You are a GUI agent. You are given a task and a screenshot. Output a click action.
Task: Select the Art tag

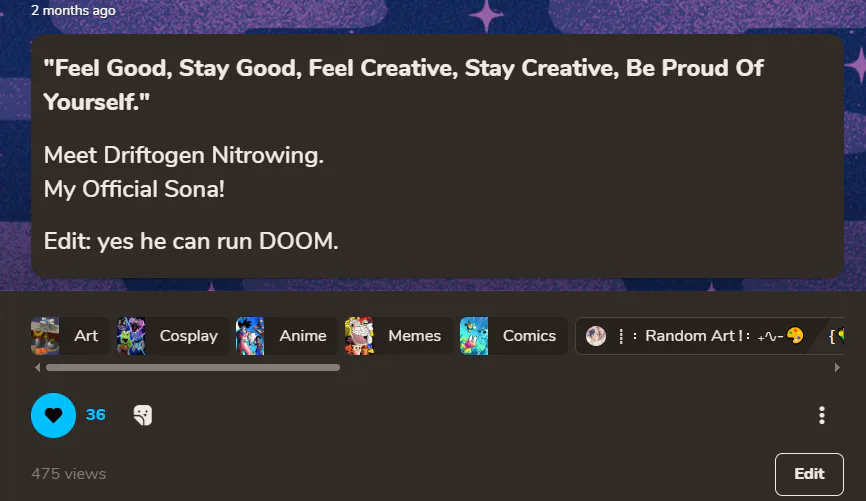pyautogui.click(x=70, y=336)
